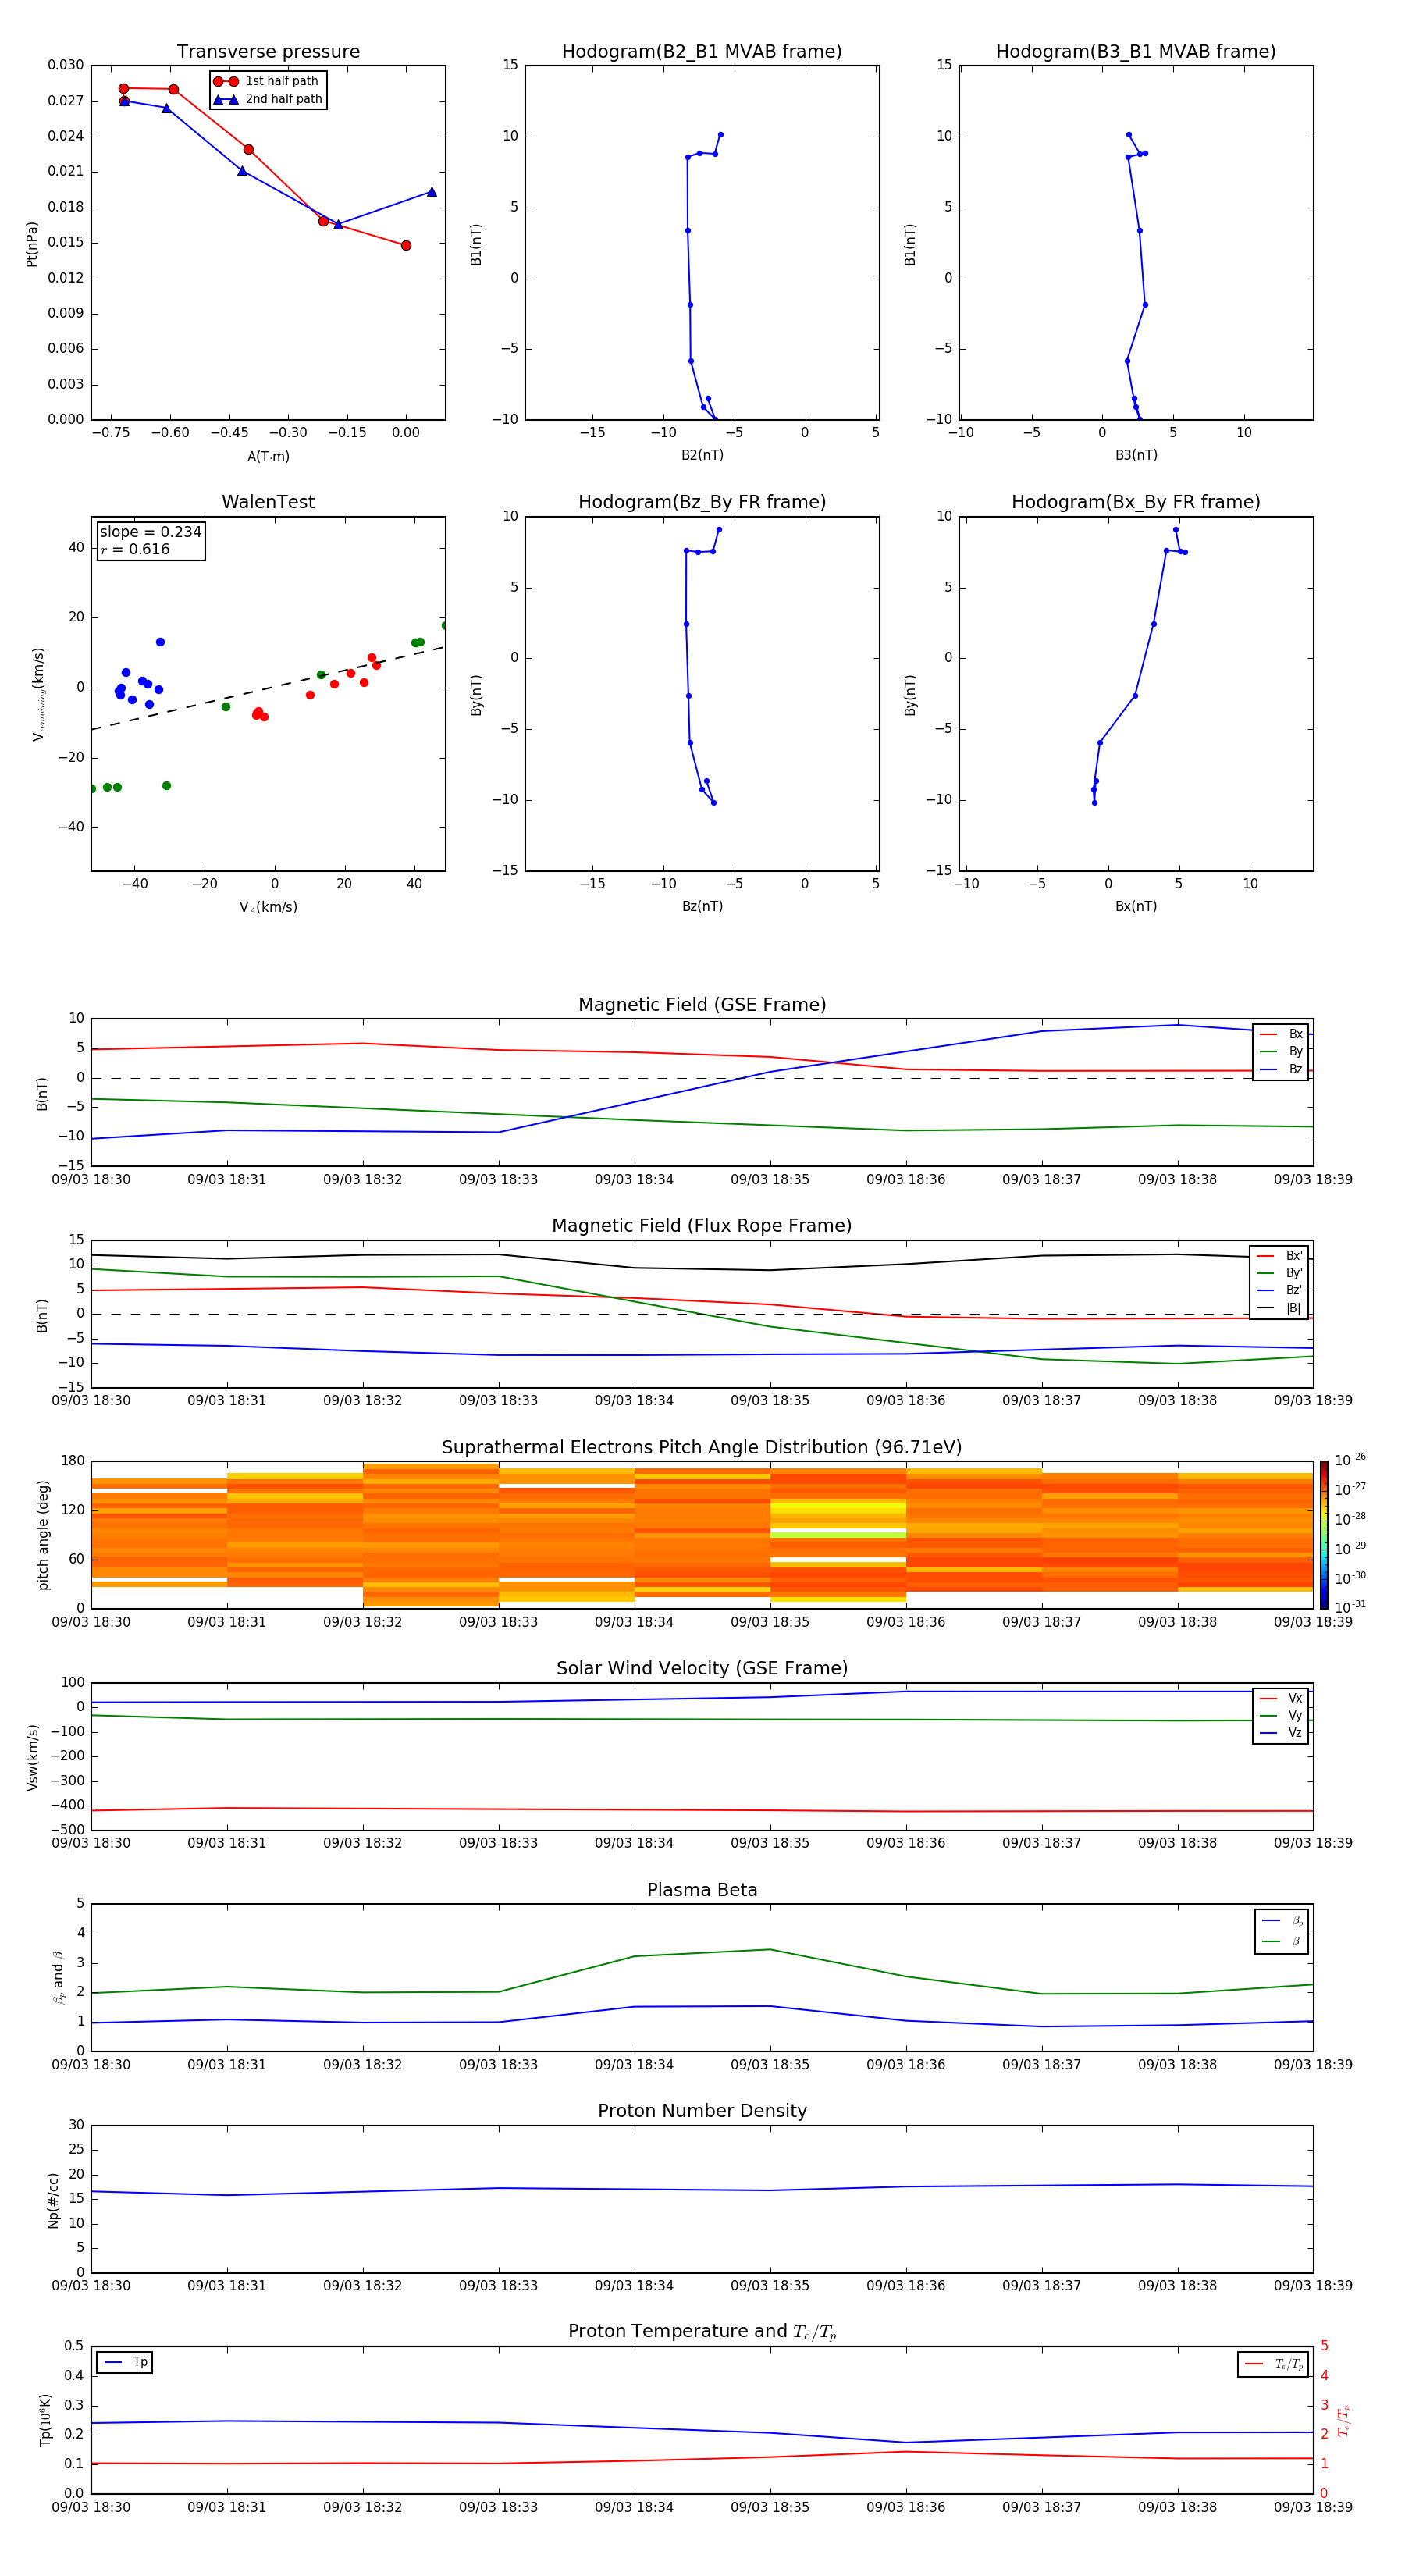Click the 'Hodogram(B3_B1 MVAB frame)' title
The height and width of the screenshot is (2576, 1405).
1136,52
